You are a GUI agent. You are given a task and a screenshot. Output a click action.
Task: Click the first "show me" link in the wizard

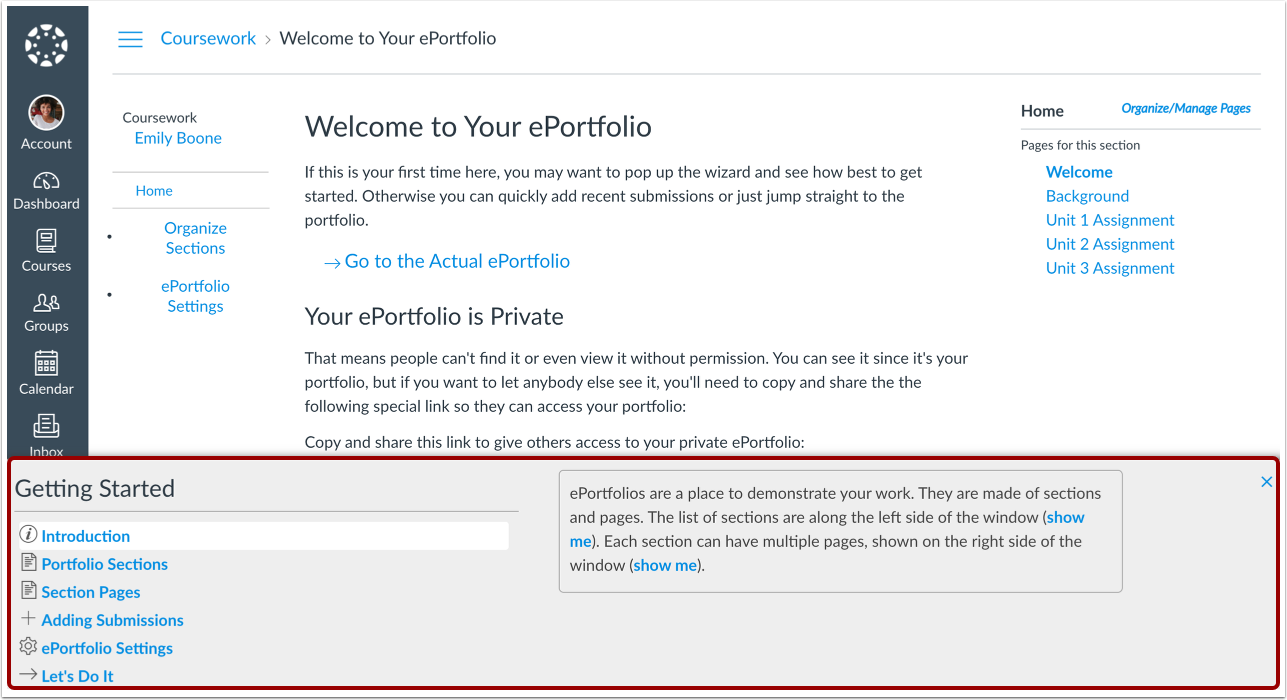(x=1065, y=517)
